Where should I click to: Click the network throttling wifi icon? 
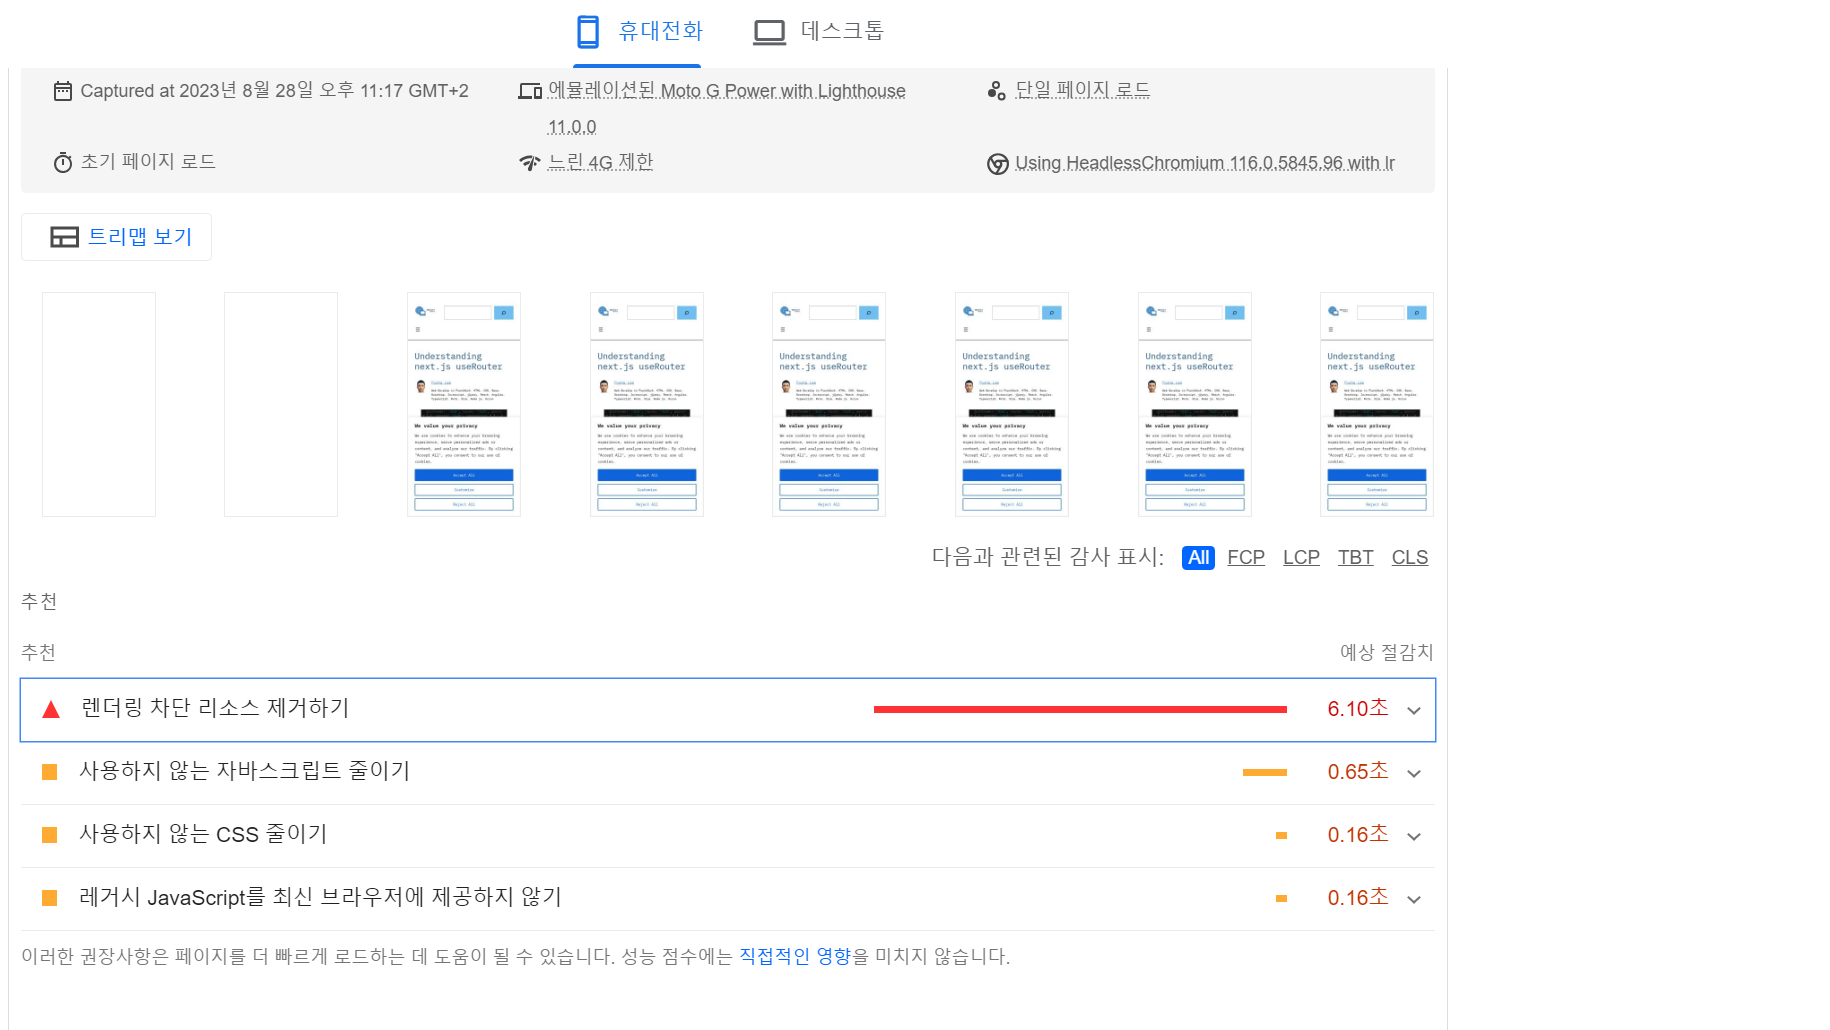(530, 162)
